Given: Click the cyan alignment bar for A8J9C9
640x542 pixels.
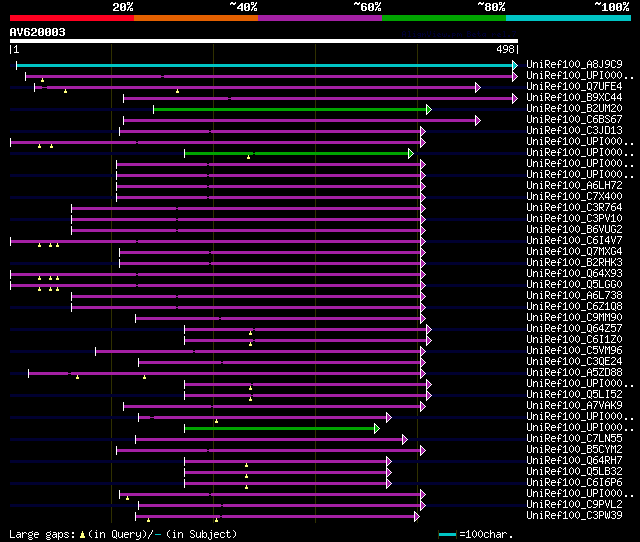Looking at the screenshot, I should pos(265,65).
